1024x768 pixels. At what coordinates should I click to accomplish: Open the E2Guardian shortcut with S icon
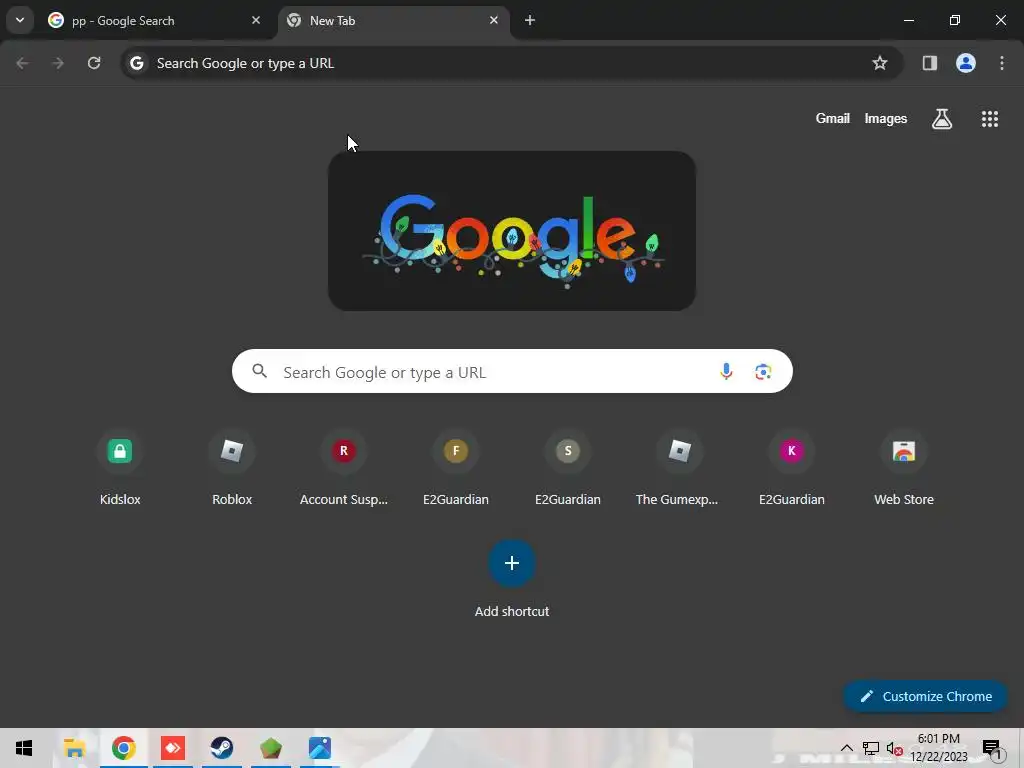pos(568,468)
